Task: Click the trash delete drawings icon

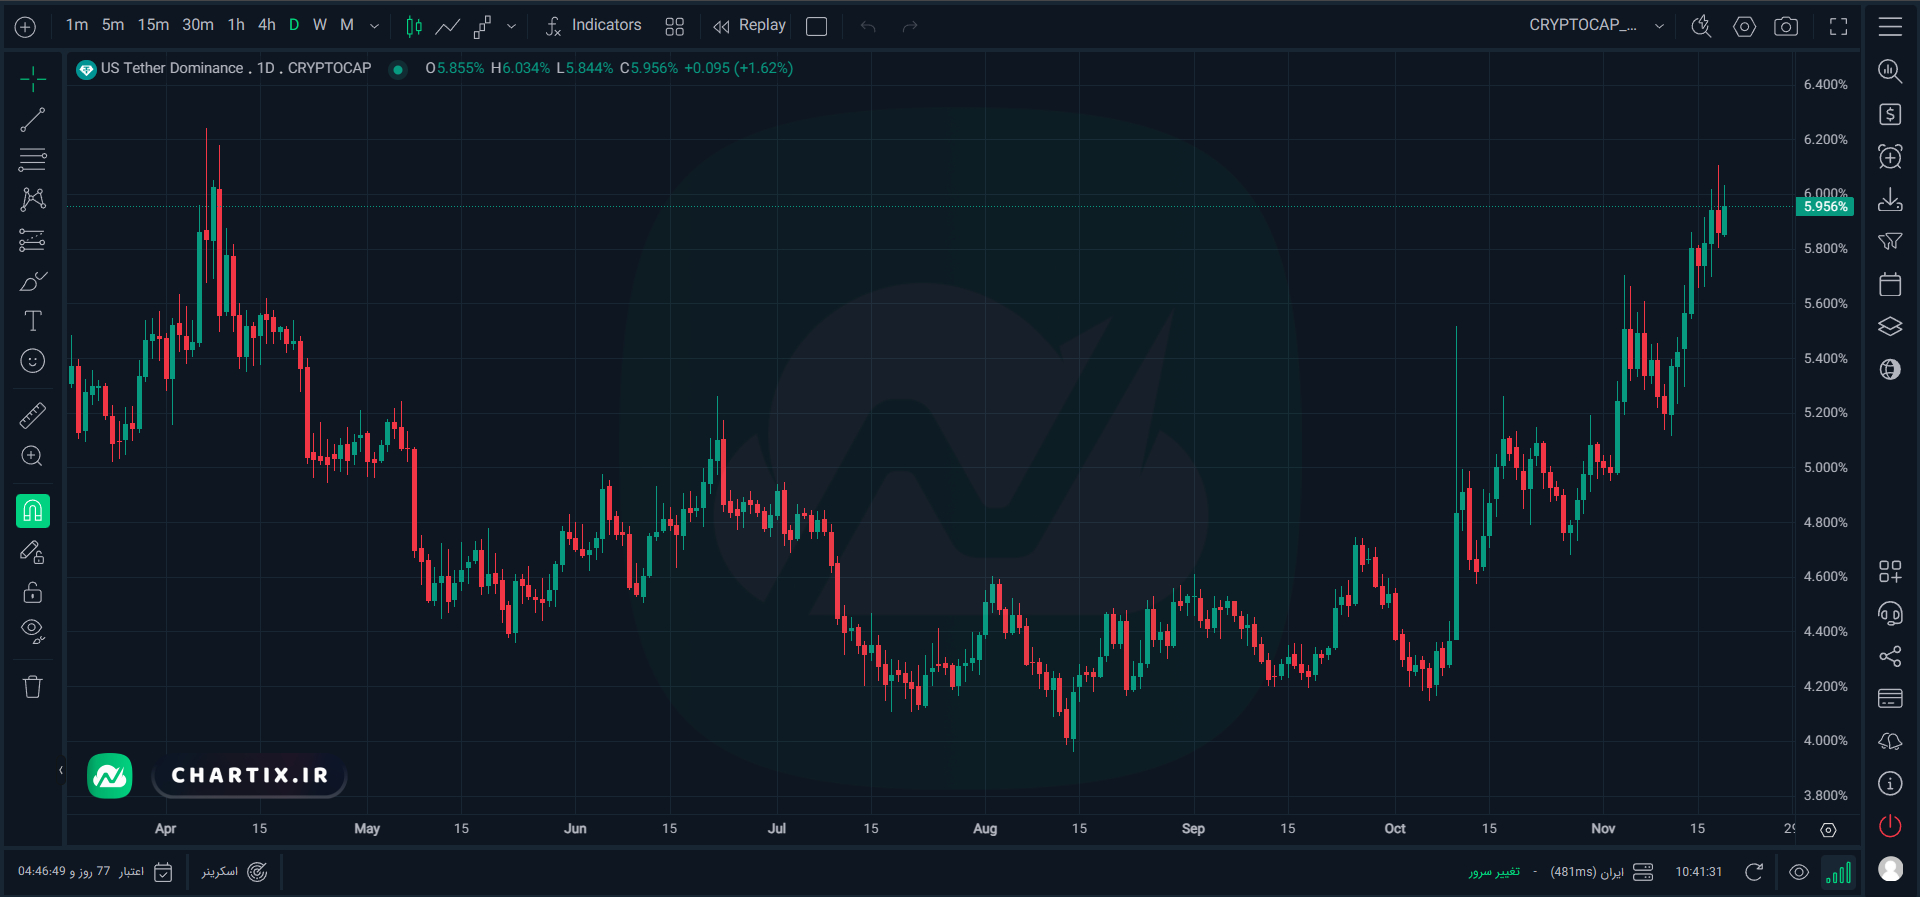Action: (33, 687)
